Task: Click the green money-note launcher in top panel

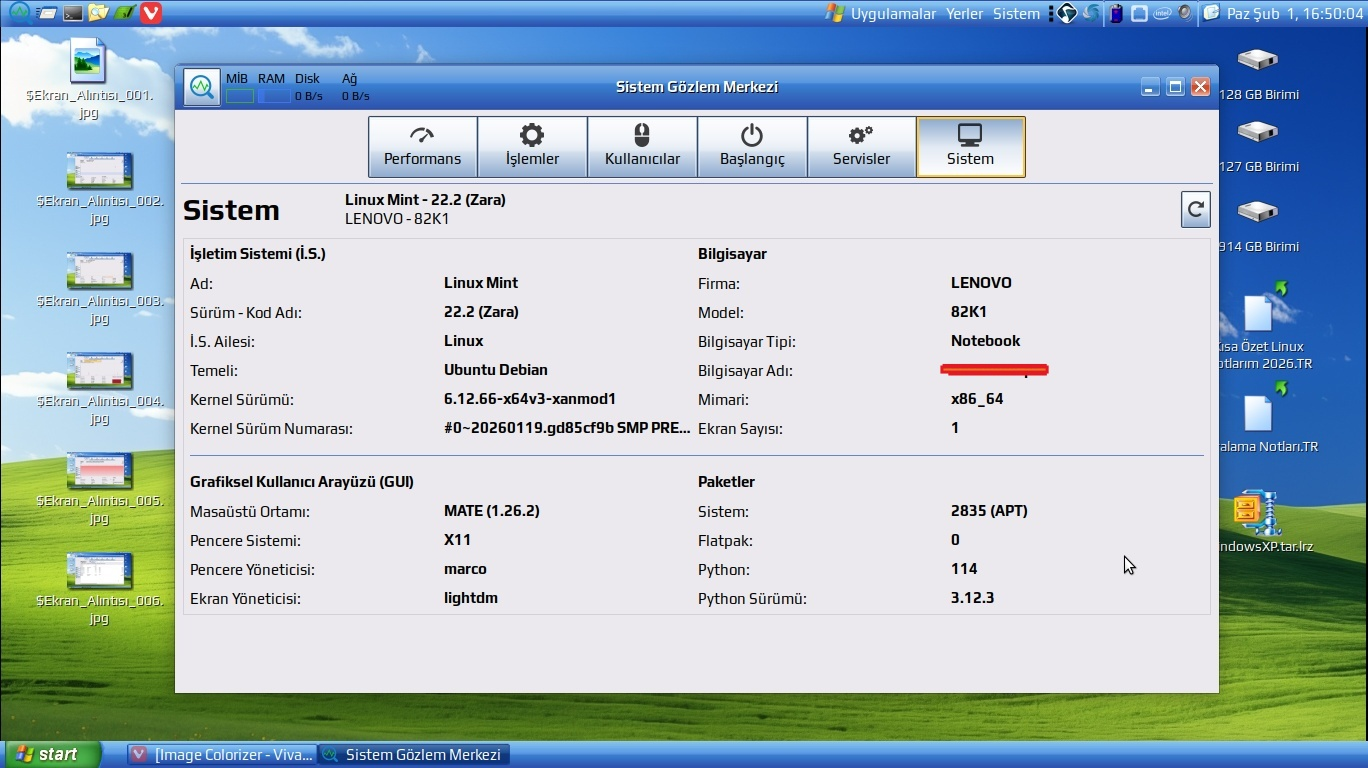Action: (x=124, y=13)
